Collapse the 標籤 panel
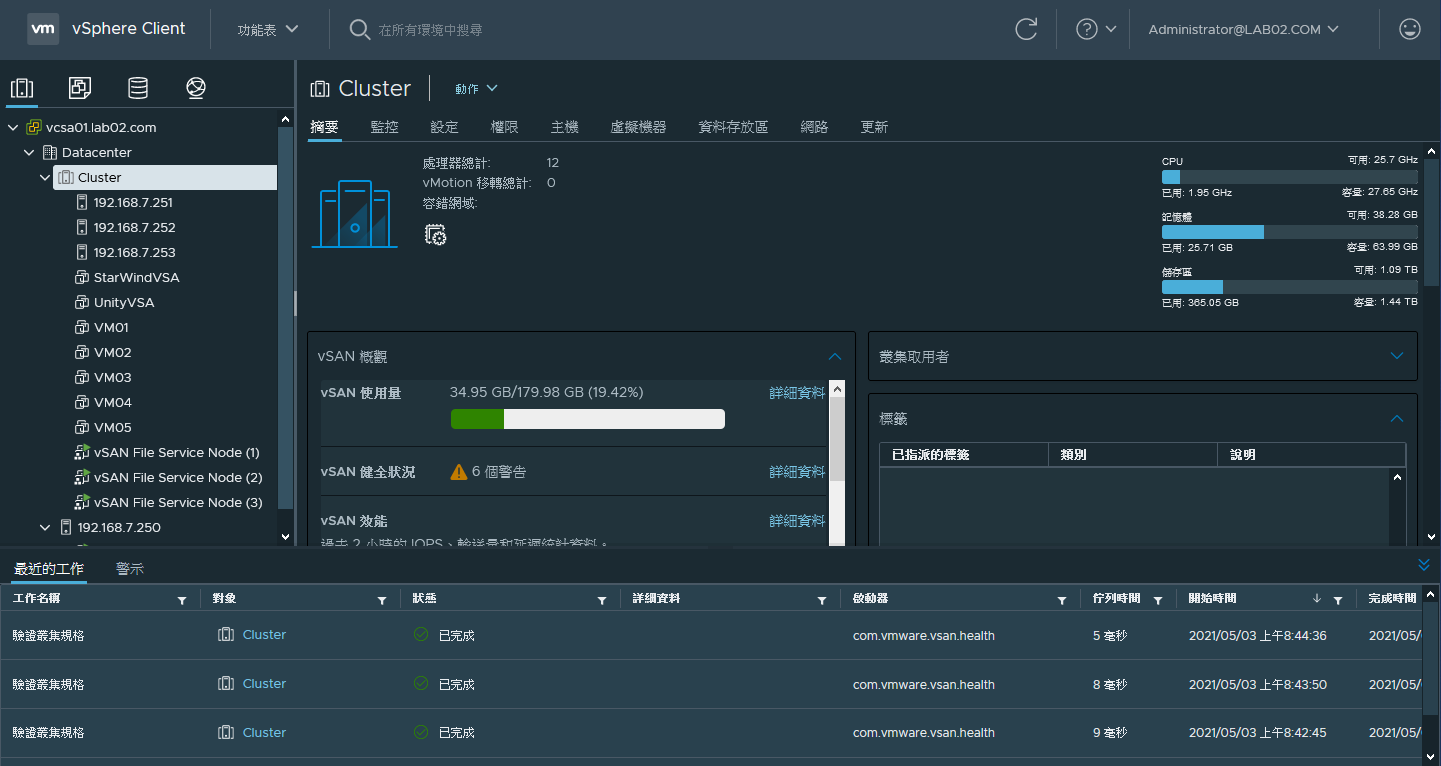Screen dimensions: 1441x766 click(1397, 418)
